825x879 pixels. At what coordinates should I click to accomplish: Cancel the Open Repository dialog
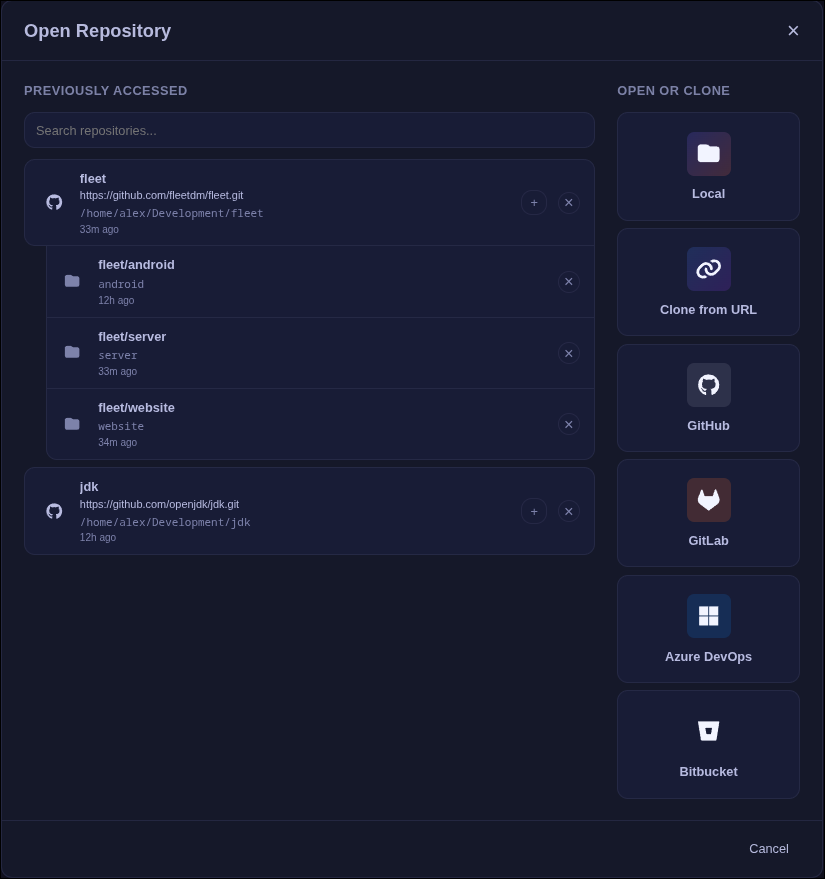click(x=768, y=848)
